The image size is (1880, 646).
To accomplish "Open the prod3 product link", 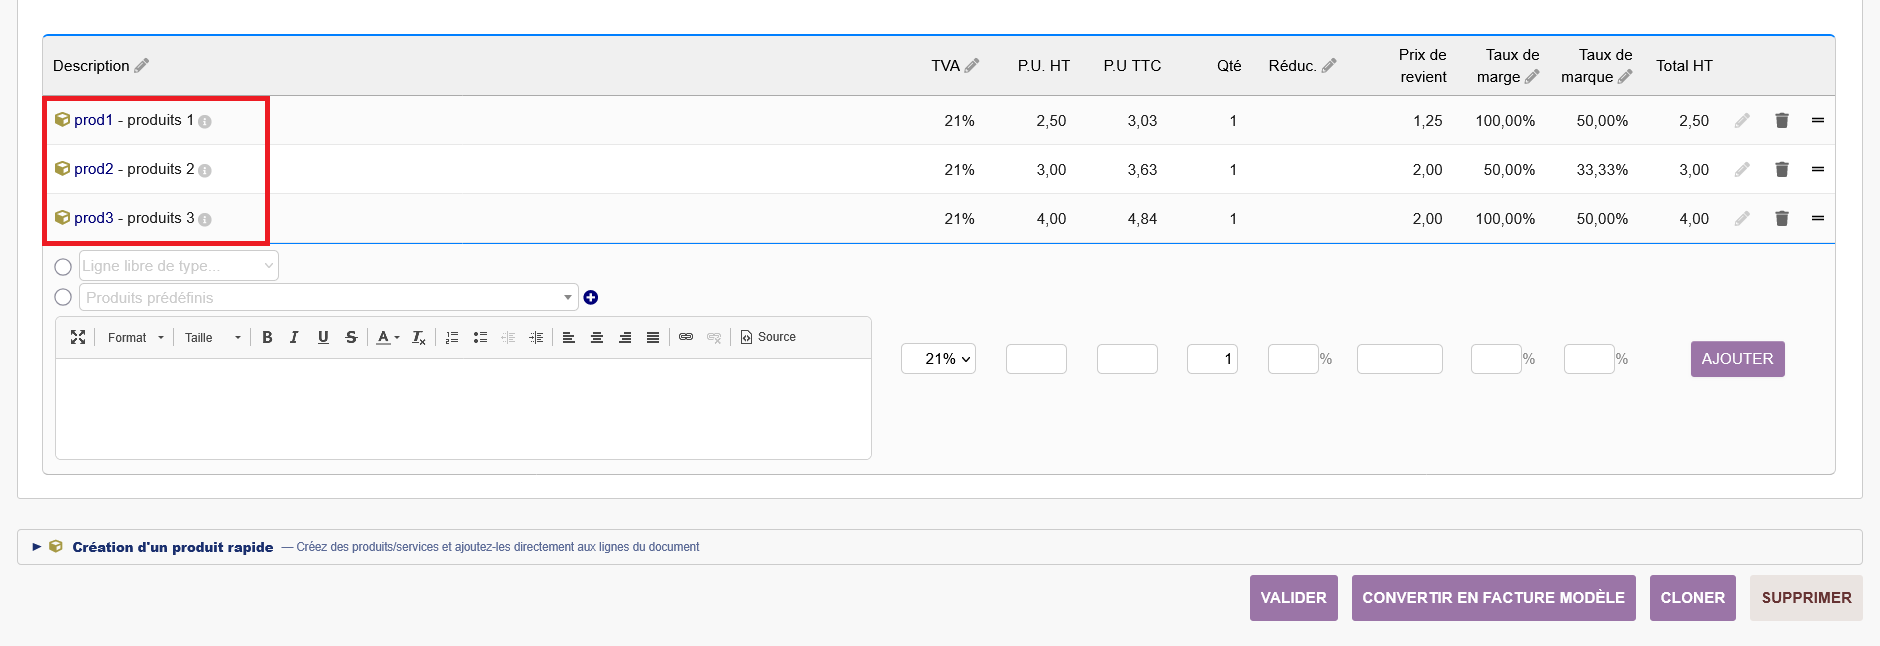I will pos(93,218).
